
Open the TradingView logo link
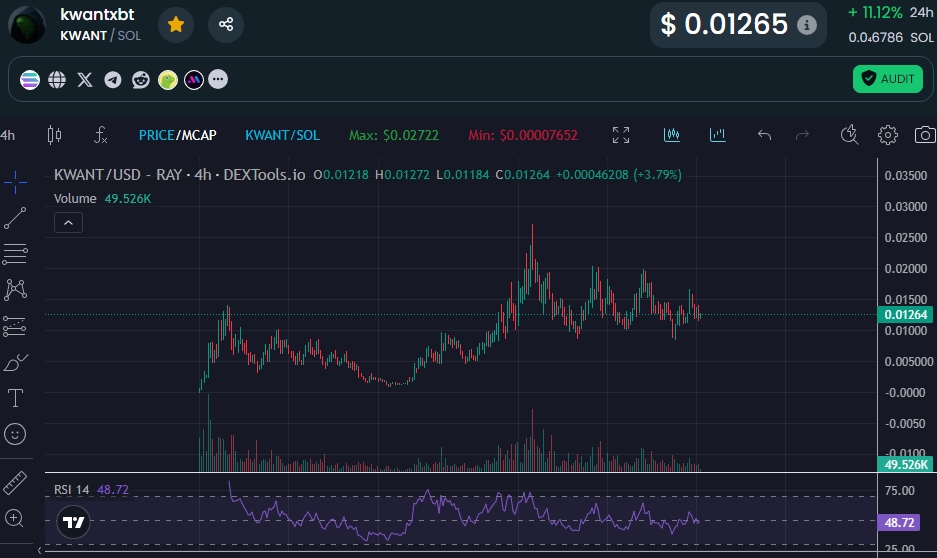74,522
